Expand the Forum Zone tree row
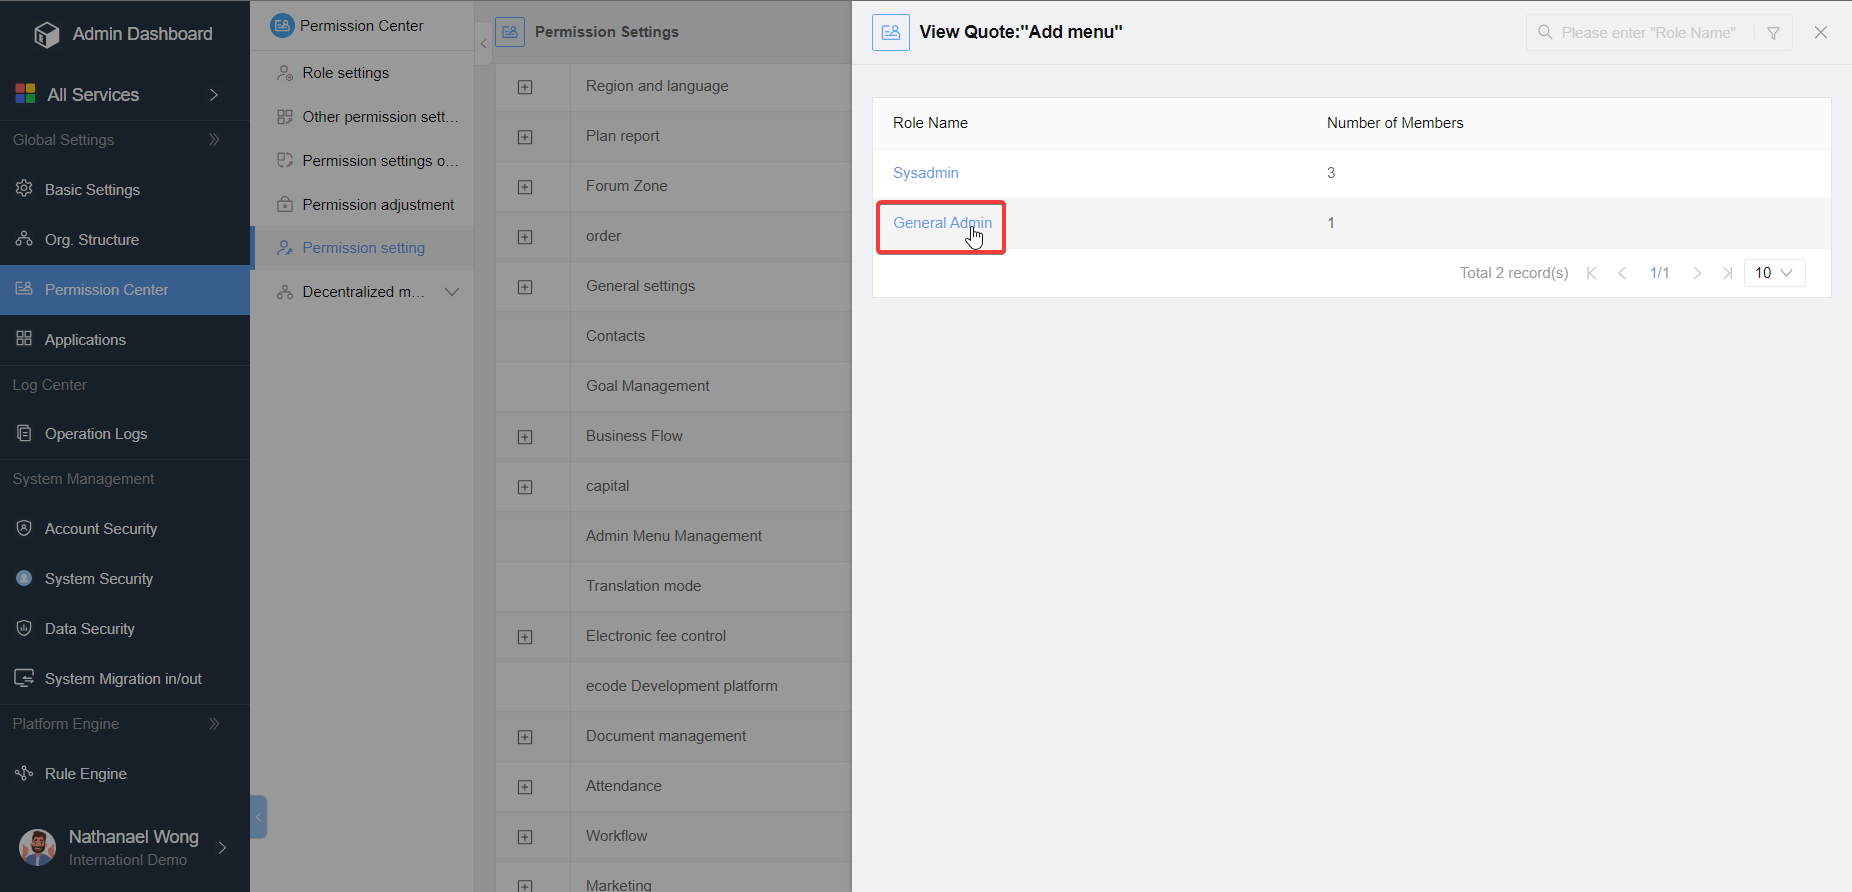This screenshot has height=892, width=1852. (x=525, y=187)
